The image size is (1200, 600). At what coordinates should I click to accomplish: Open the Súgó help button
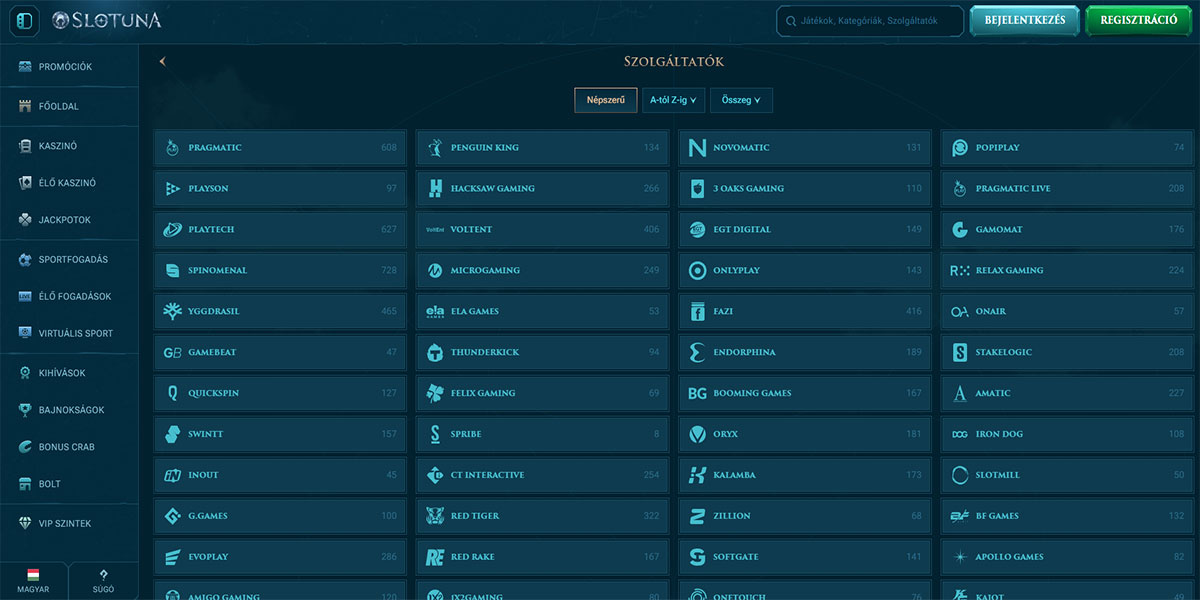[x=103, y=581]
